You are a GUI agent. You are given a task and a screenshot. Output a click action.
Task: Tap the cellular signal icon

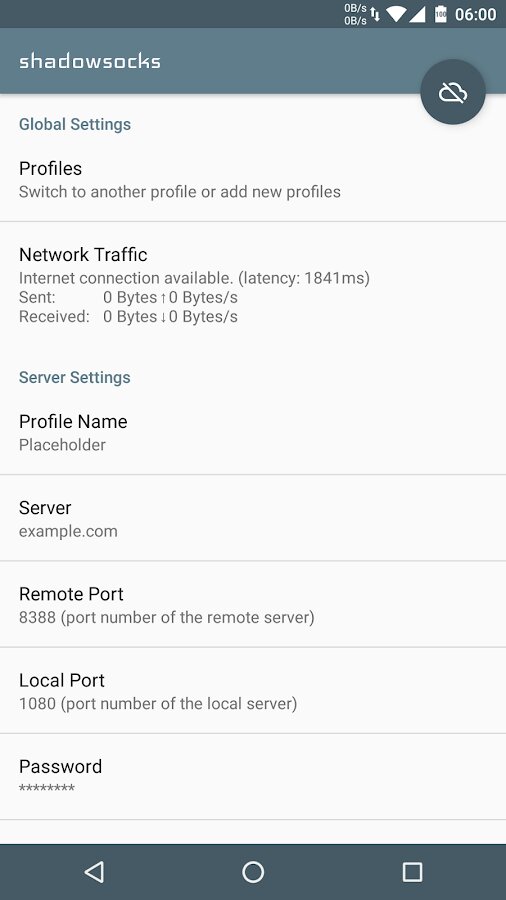pos(417,14)
